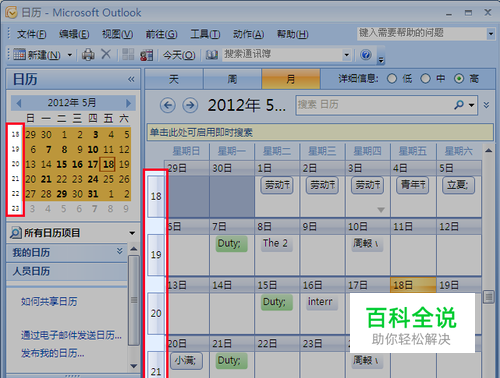
Task: Go forward with the next month arrow
Action: (190, 105)
